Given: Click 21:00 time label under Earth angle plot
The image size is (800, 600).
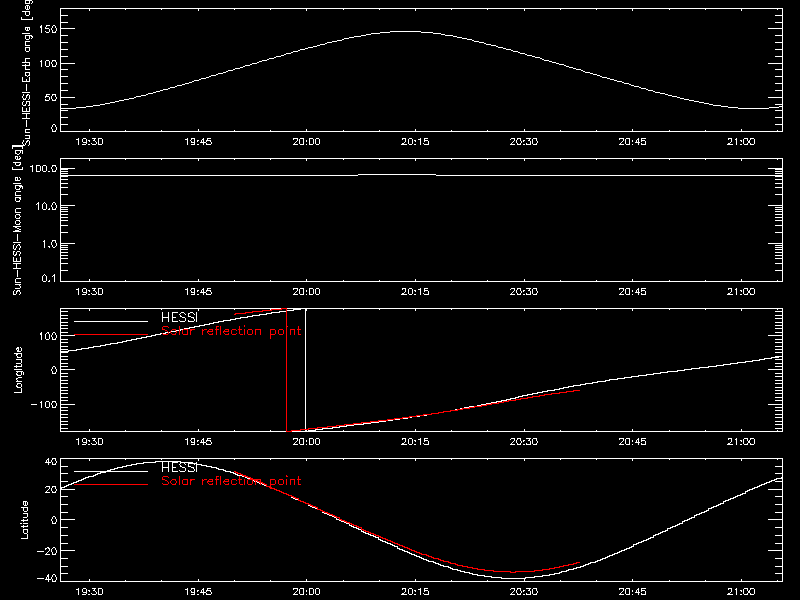Looking at the screenshot, I should pos(741,142).
